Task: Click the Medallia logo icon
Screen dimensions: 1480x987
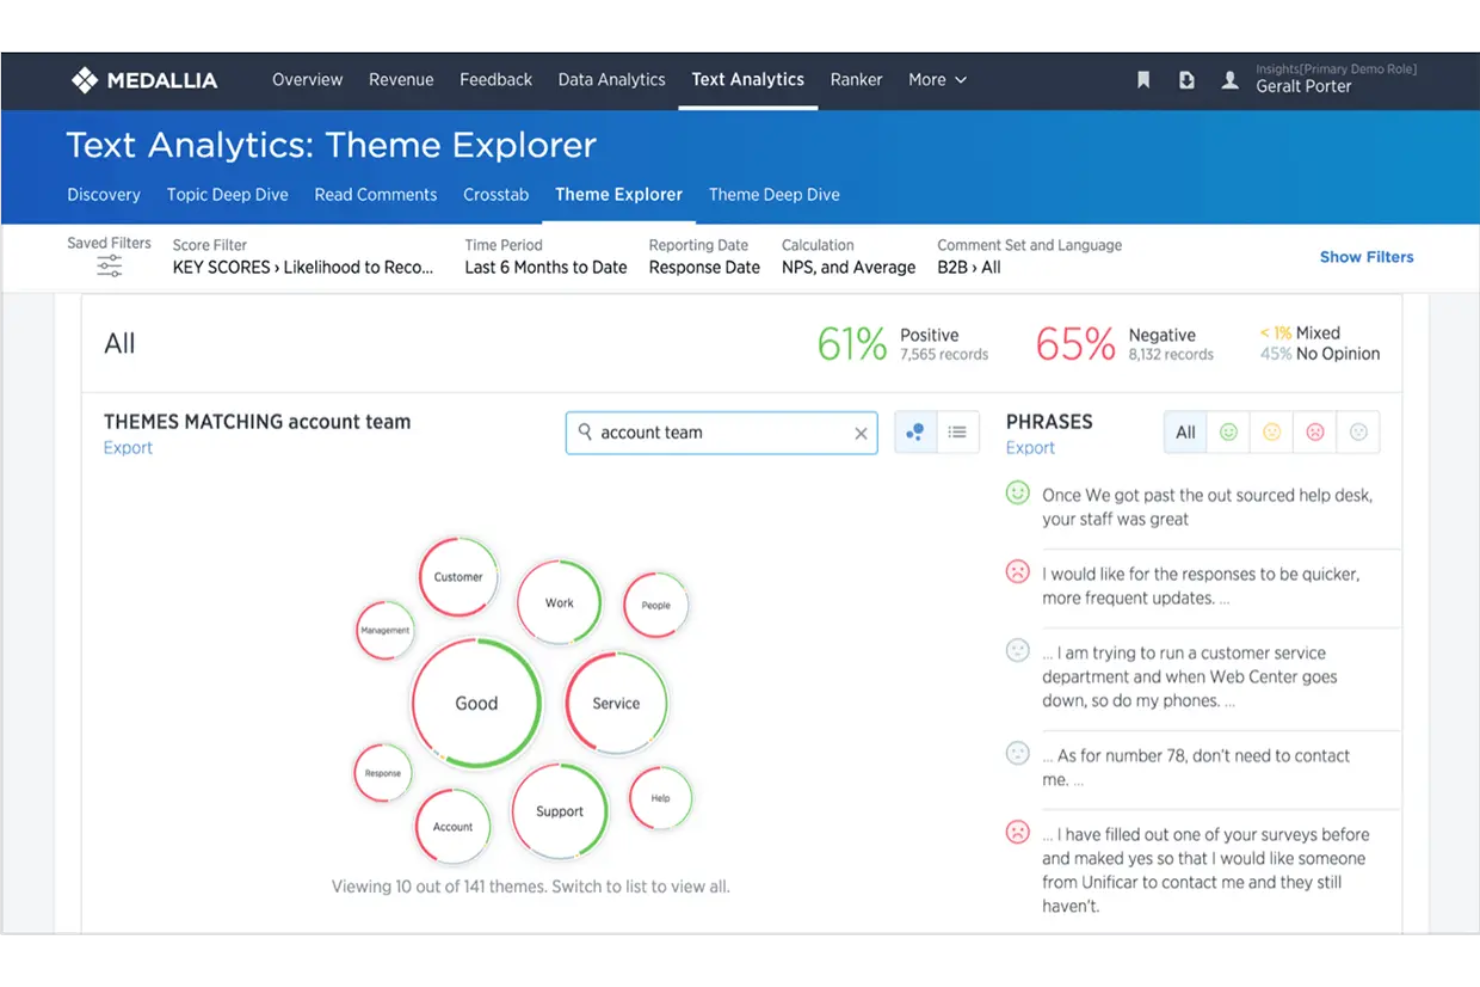Action: click(86, 79)
